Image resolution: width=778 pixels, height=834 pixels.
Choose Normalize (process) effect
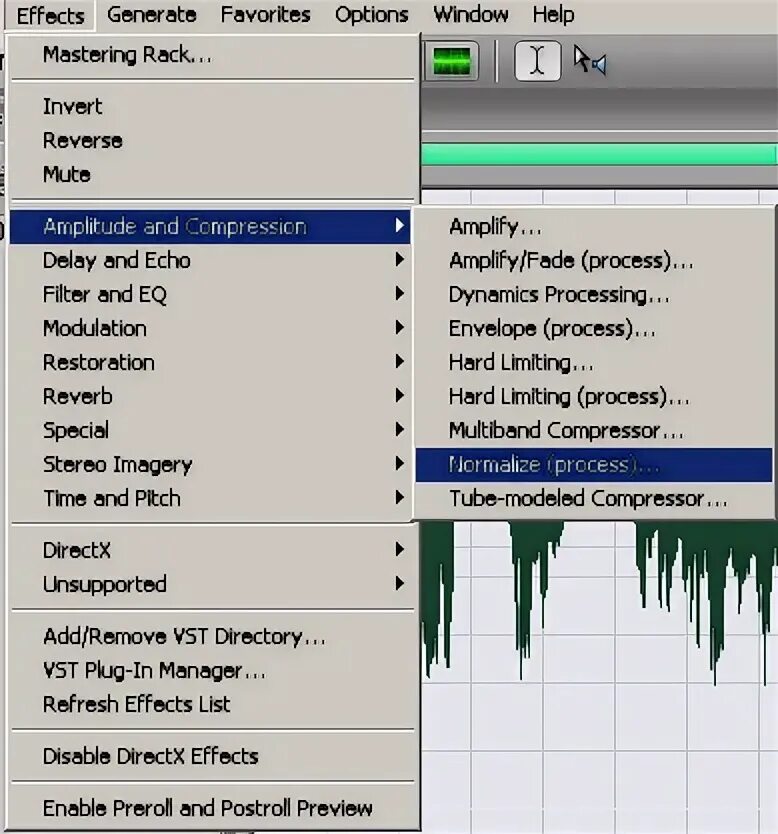[594, 465]
